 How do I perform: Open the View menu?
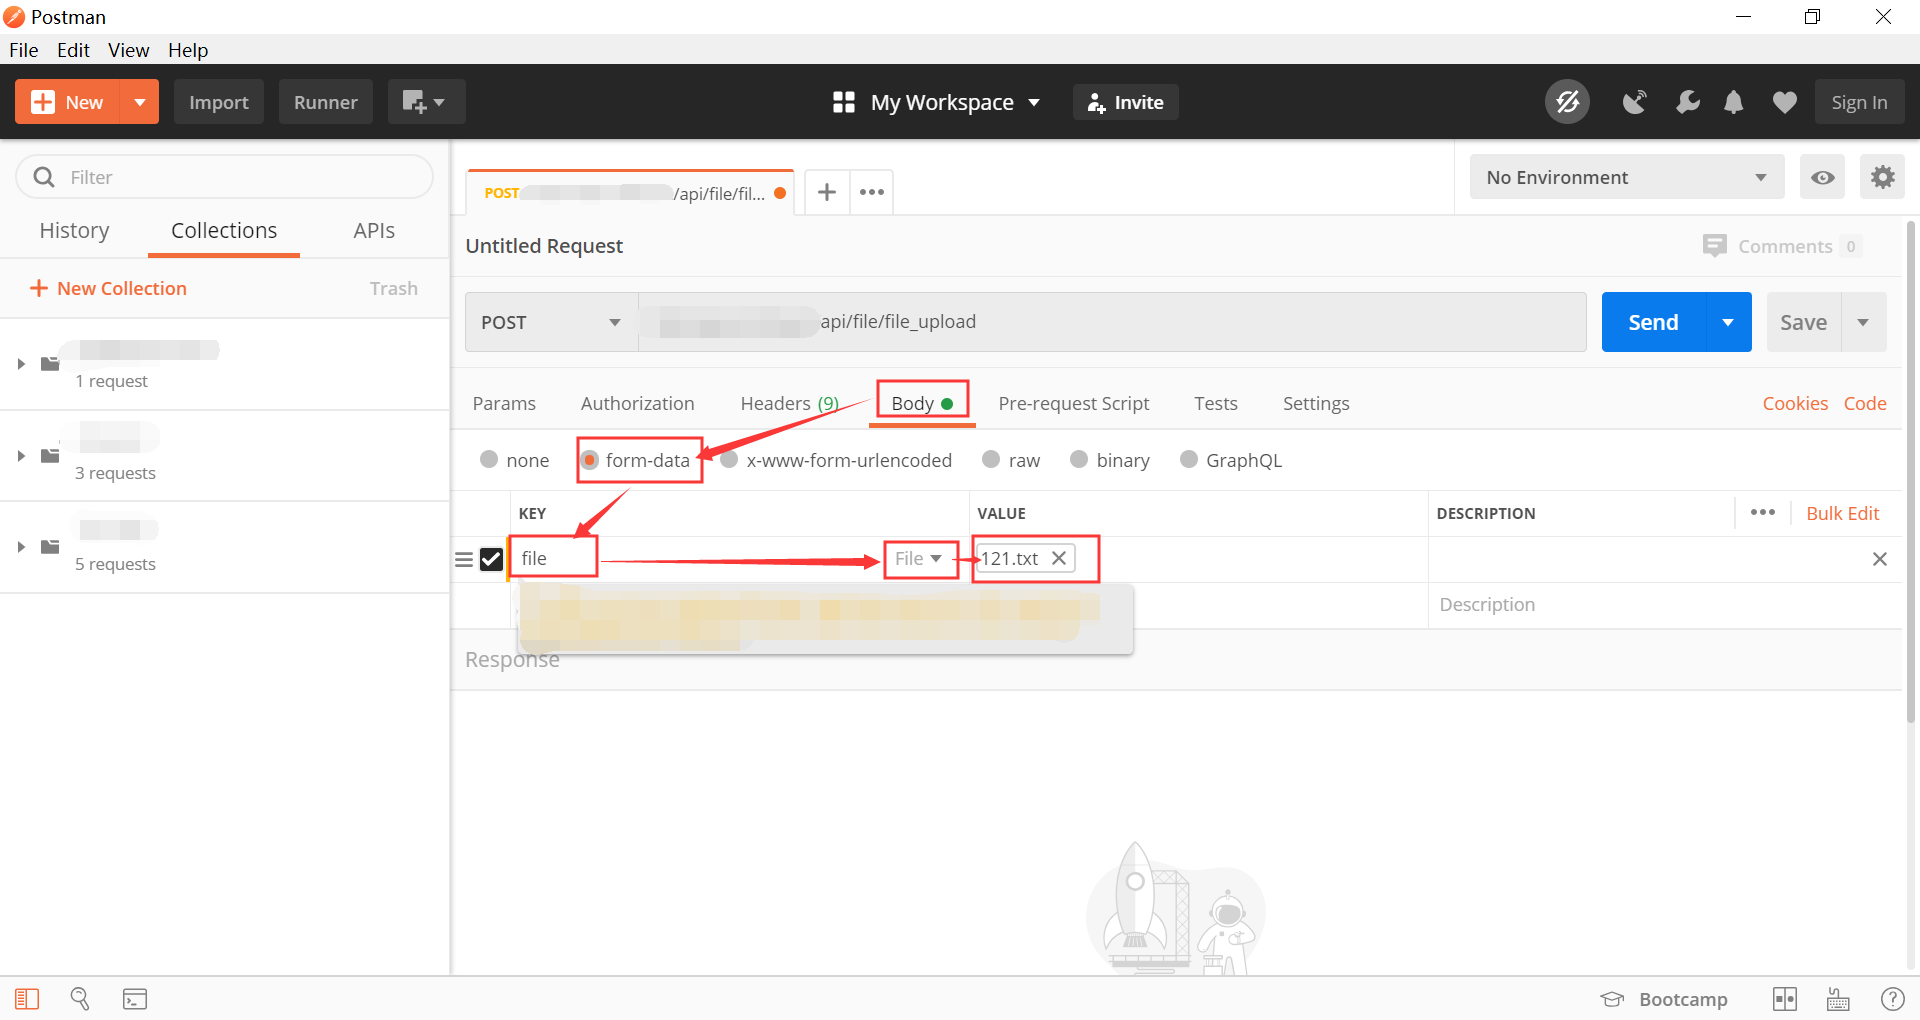click(x=129, y=50)
